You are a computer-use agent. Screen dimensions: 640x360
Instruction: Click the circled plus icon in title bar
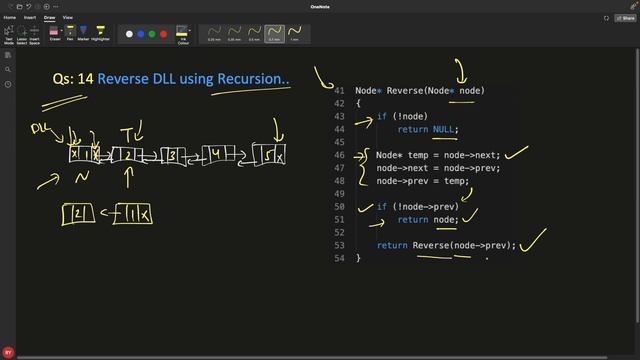(47, 7)
